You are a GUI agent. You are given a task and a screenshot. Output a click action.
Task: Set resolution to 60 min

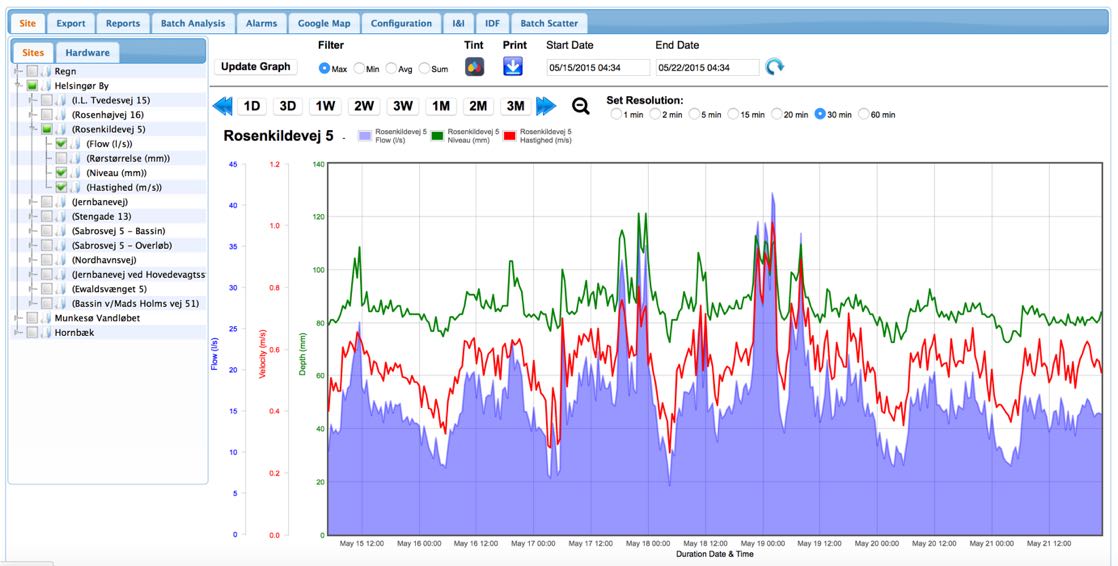[863, 114]
